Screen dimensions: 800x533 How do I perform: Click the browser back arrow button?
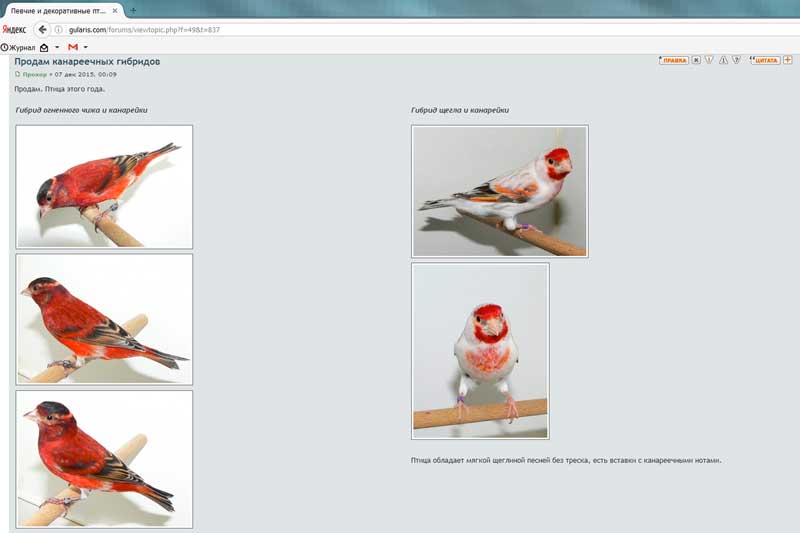(x=43, y=30)
